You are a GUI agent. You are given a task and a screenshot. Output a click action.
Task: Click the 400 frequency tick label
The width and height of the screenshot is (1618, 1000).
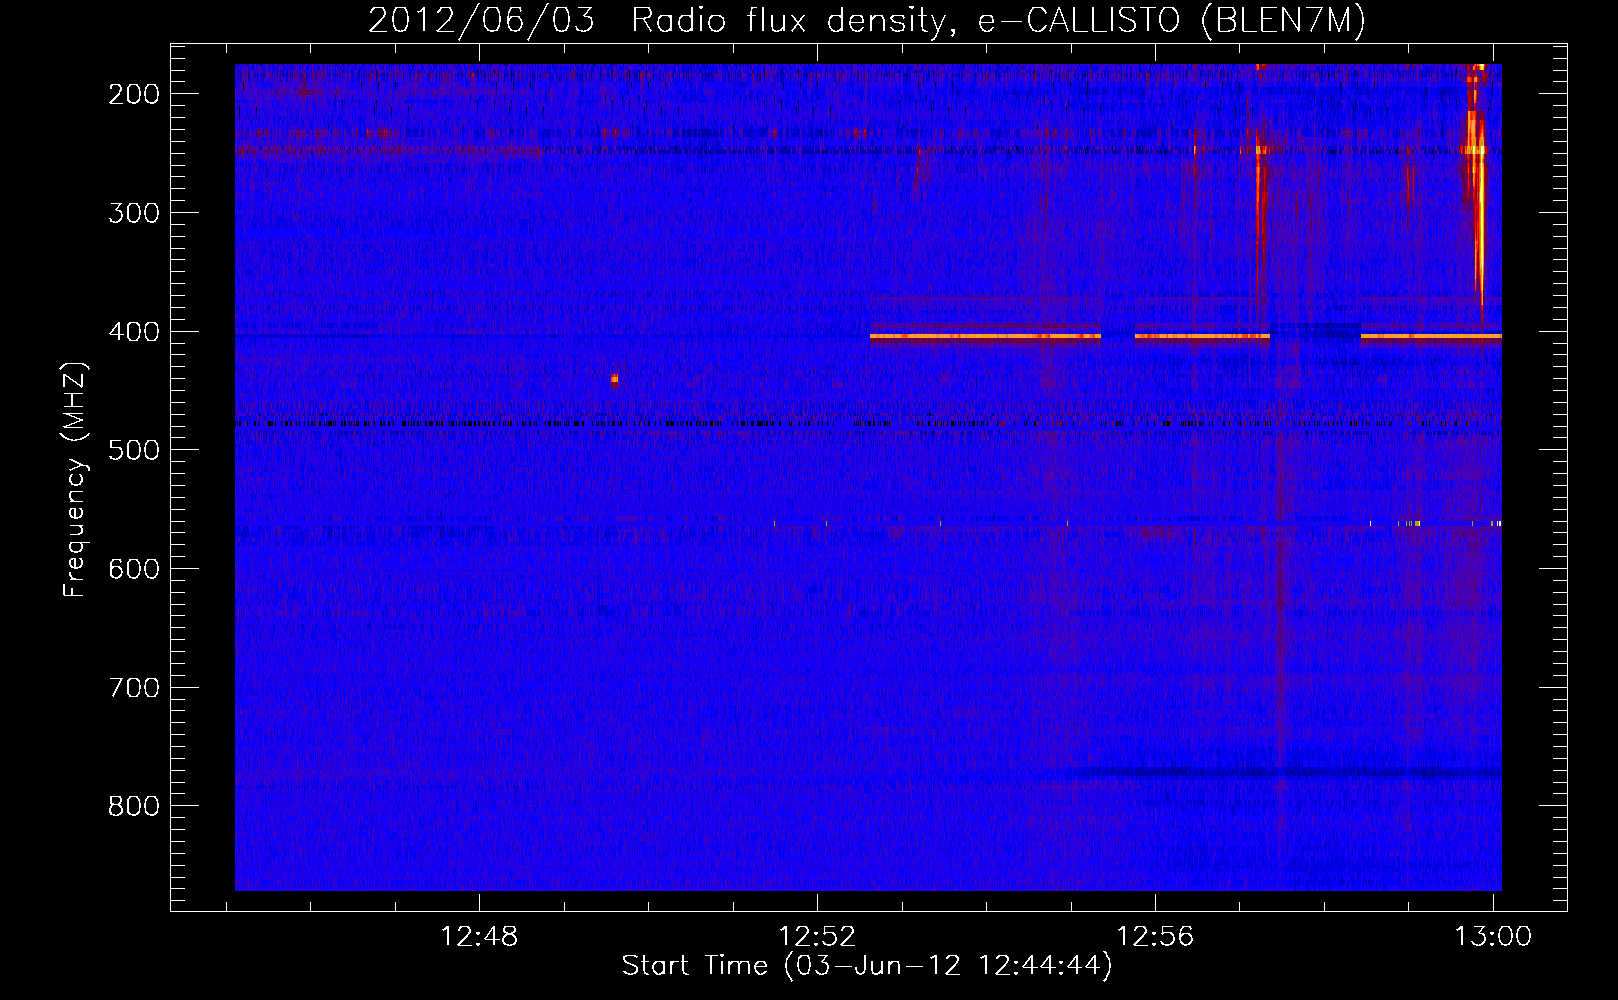(134, 331)
